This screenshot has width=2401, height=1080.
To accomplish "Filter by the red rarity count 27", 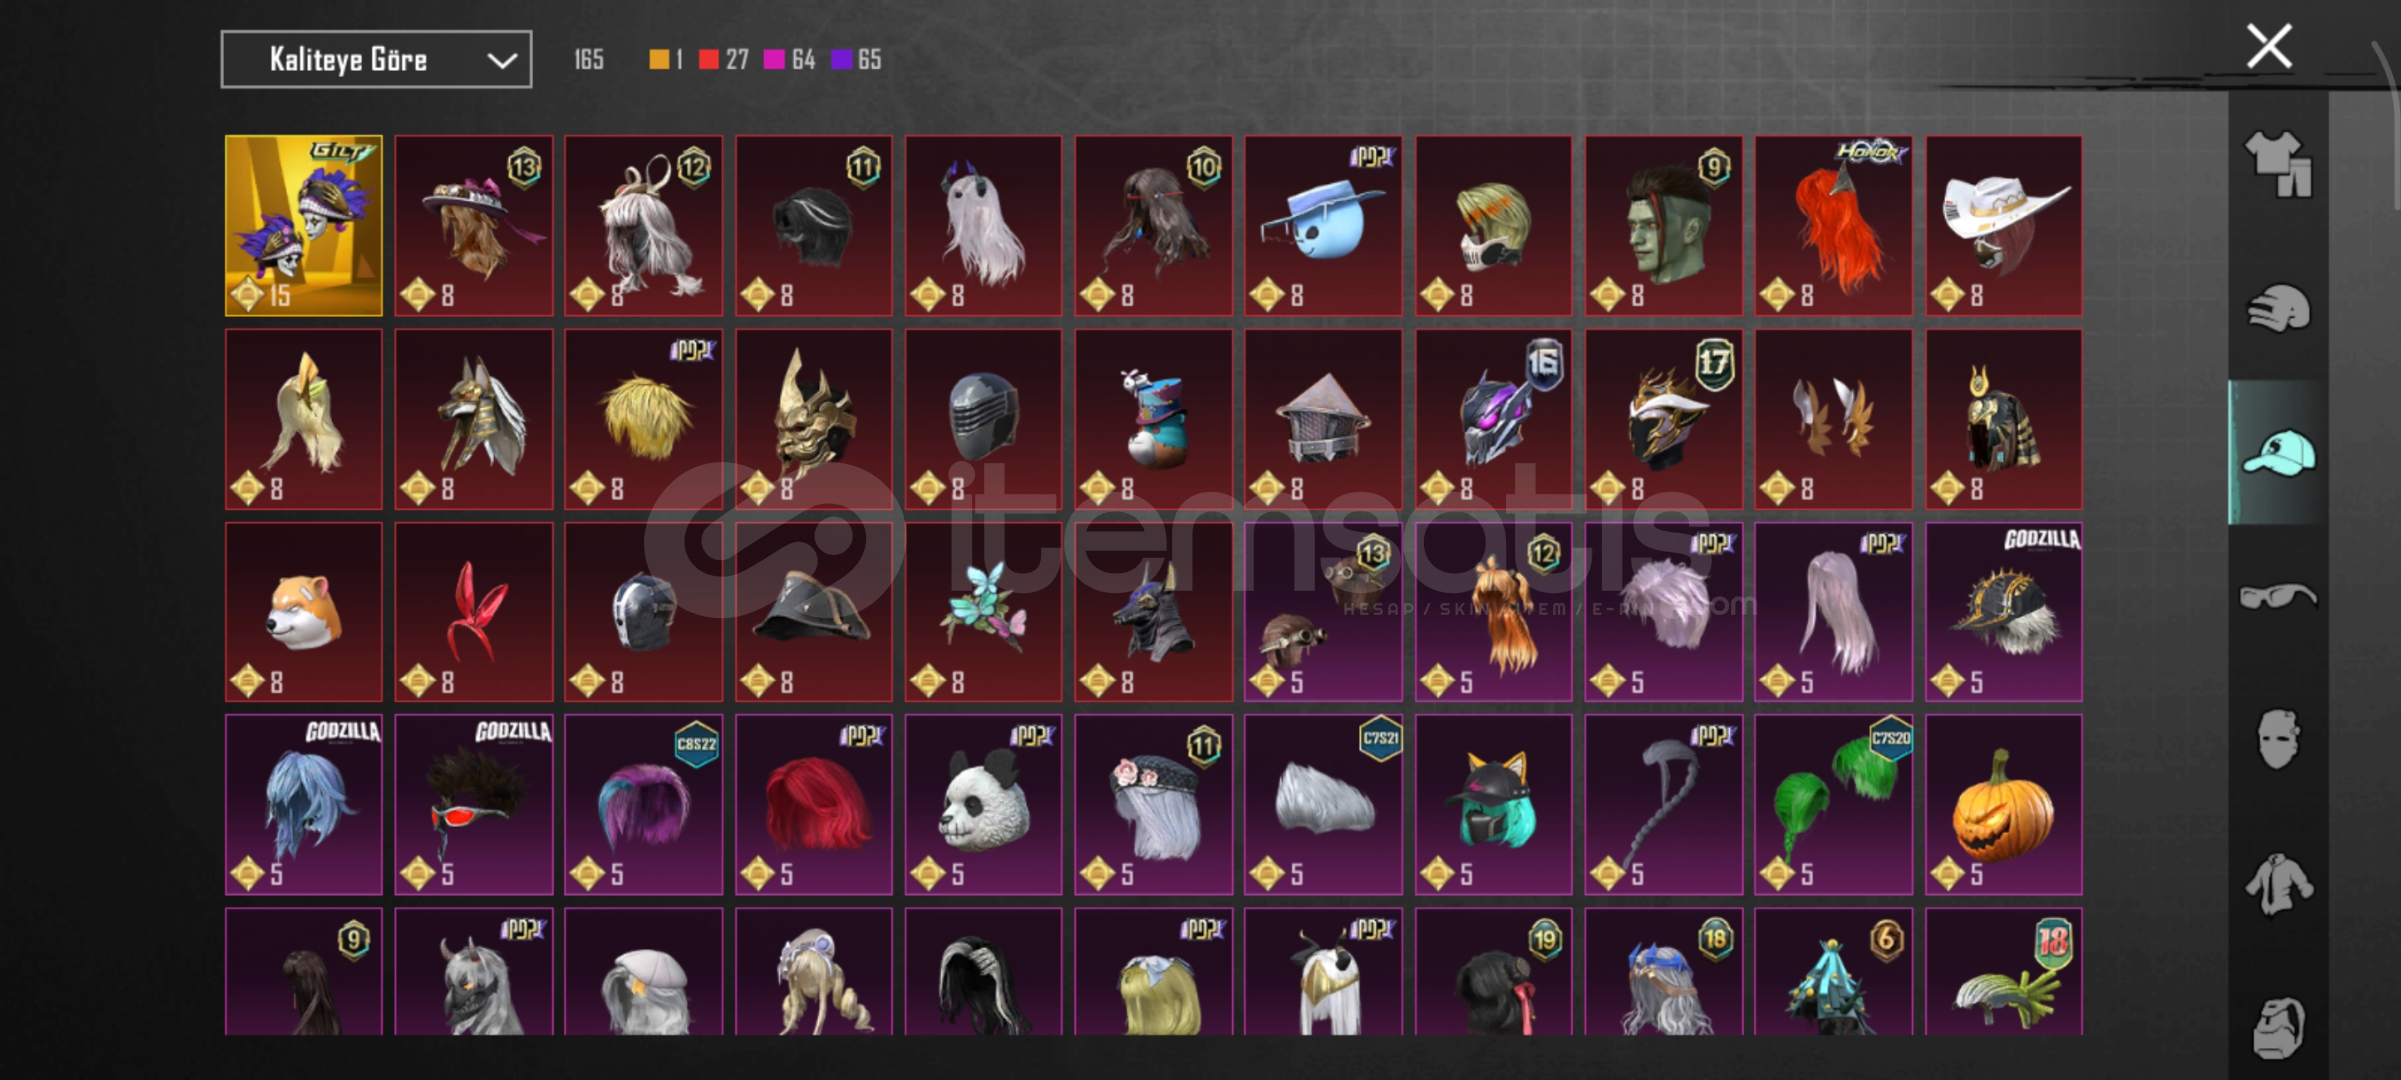I will (x=724, y=60).
